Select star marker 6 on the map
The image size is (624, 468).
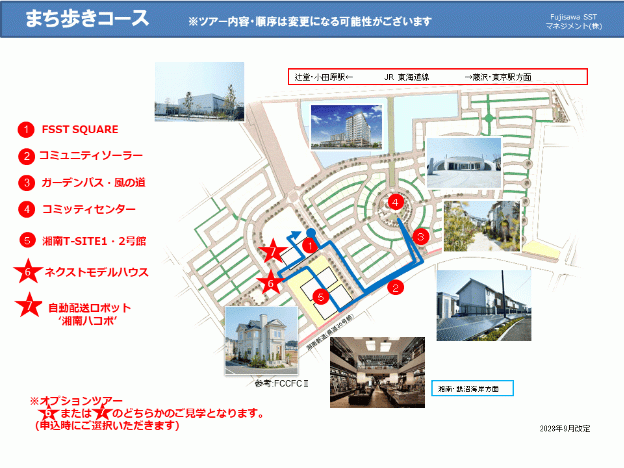[x=270, y=282]
